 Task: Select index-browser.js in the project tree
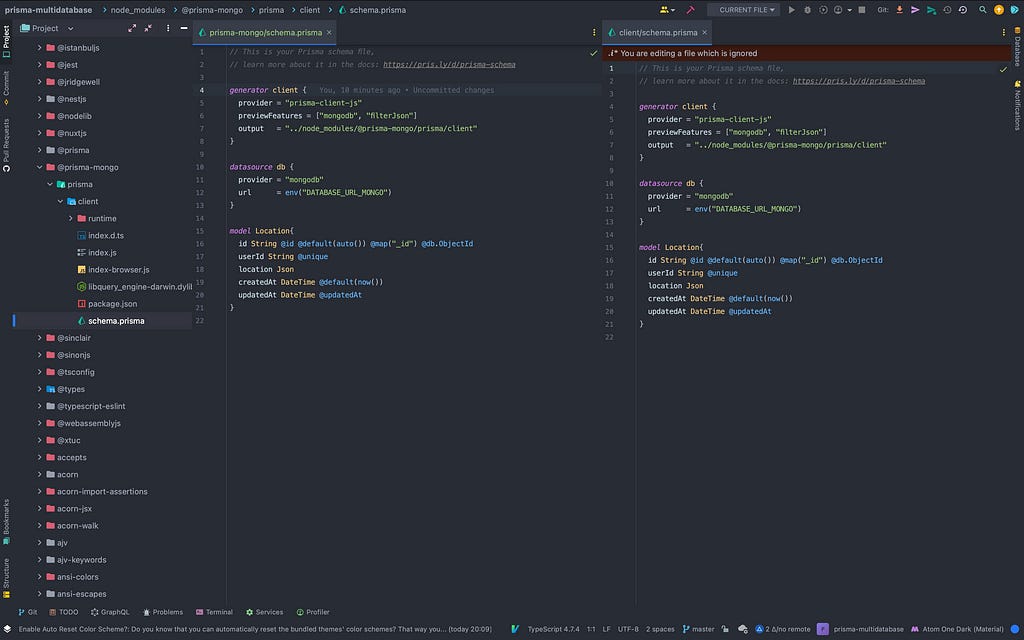pos(118,269)
